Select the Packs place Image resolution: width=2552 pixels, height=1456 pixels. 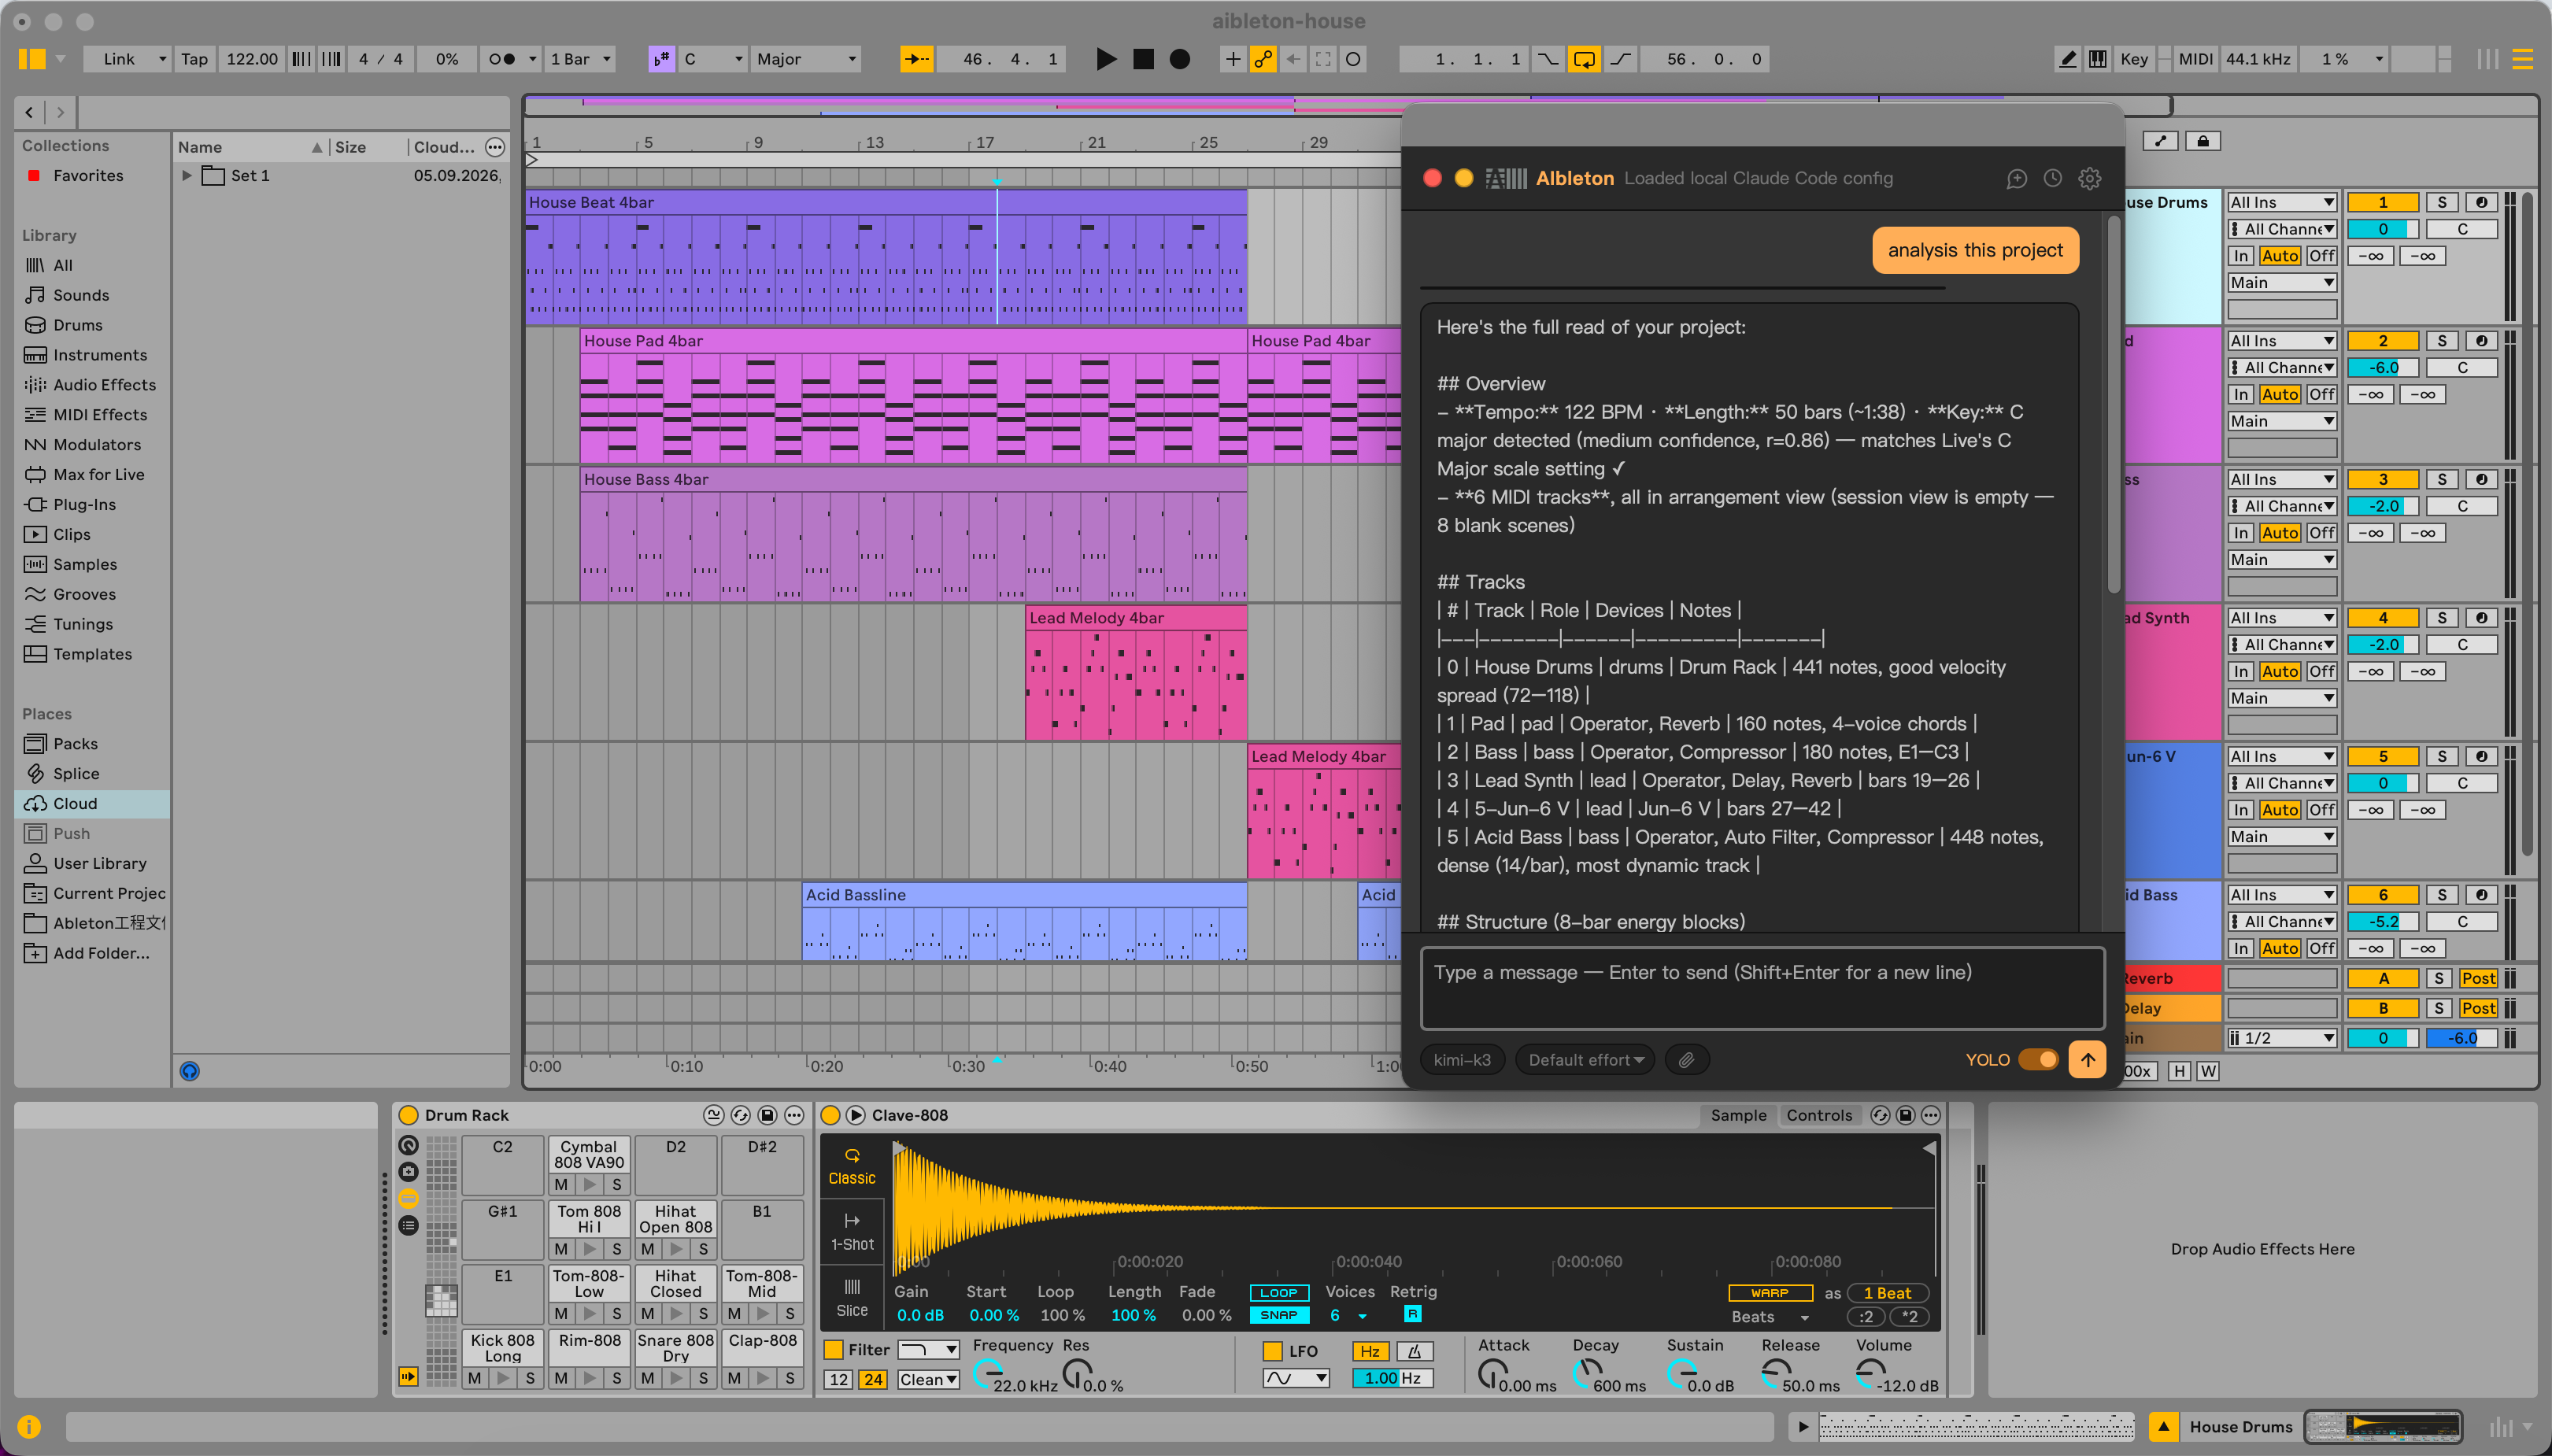[75, 744]
